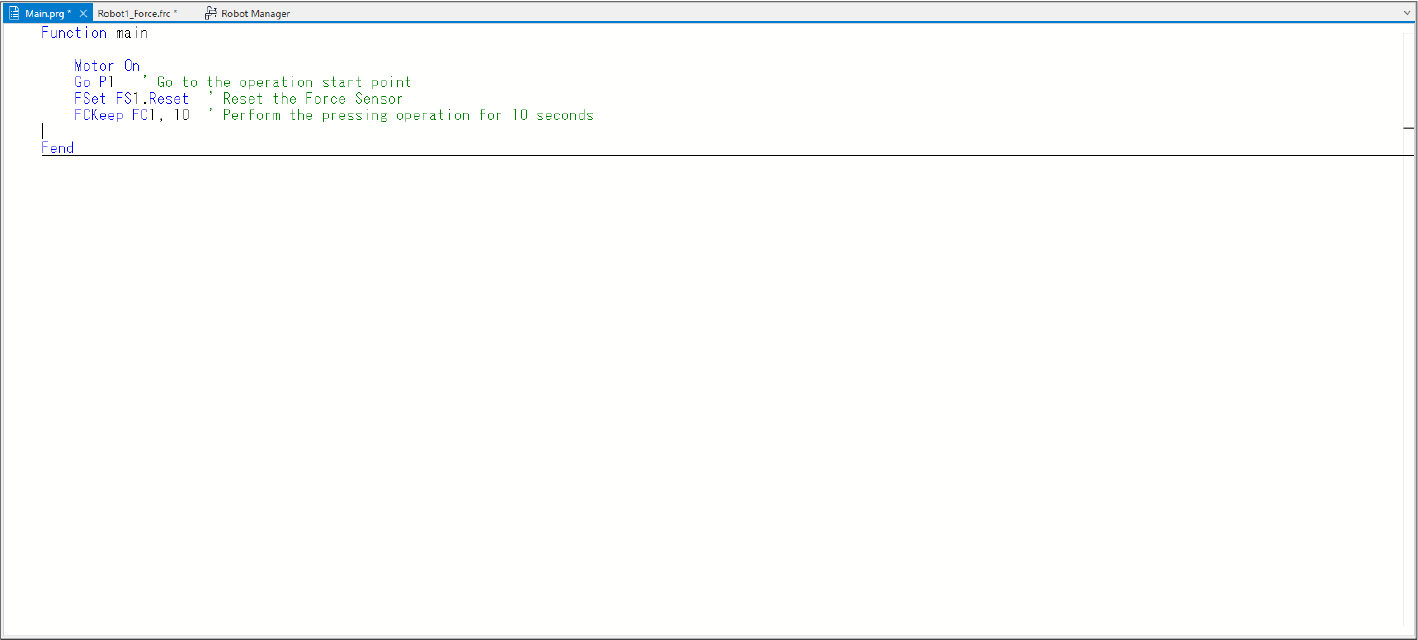Click the Go command keyword
Image resolution: width=1418 pixels, height=640 pixels.
(x=82, y=82)
